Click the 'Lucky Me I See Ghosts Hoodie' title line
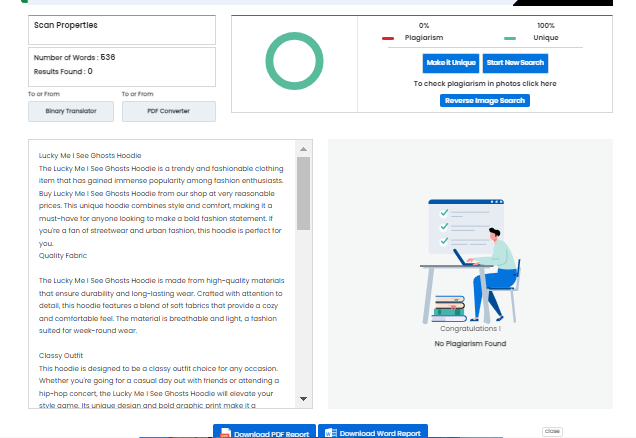The height and width of the screenshot is (438, 636). 90,156
